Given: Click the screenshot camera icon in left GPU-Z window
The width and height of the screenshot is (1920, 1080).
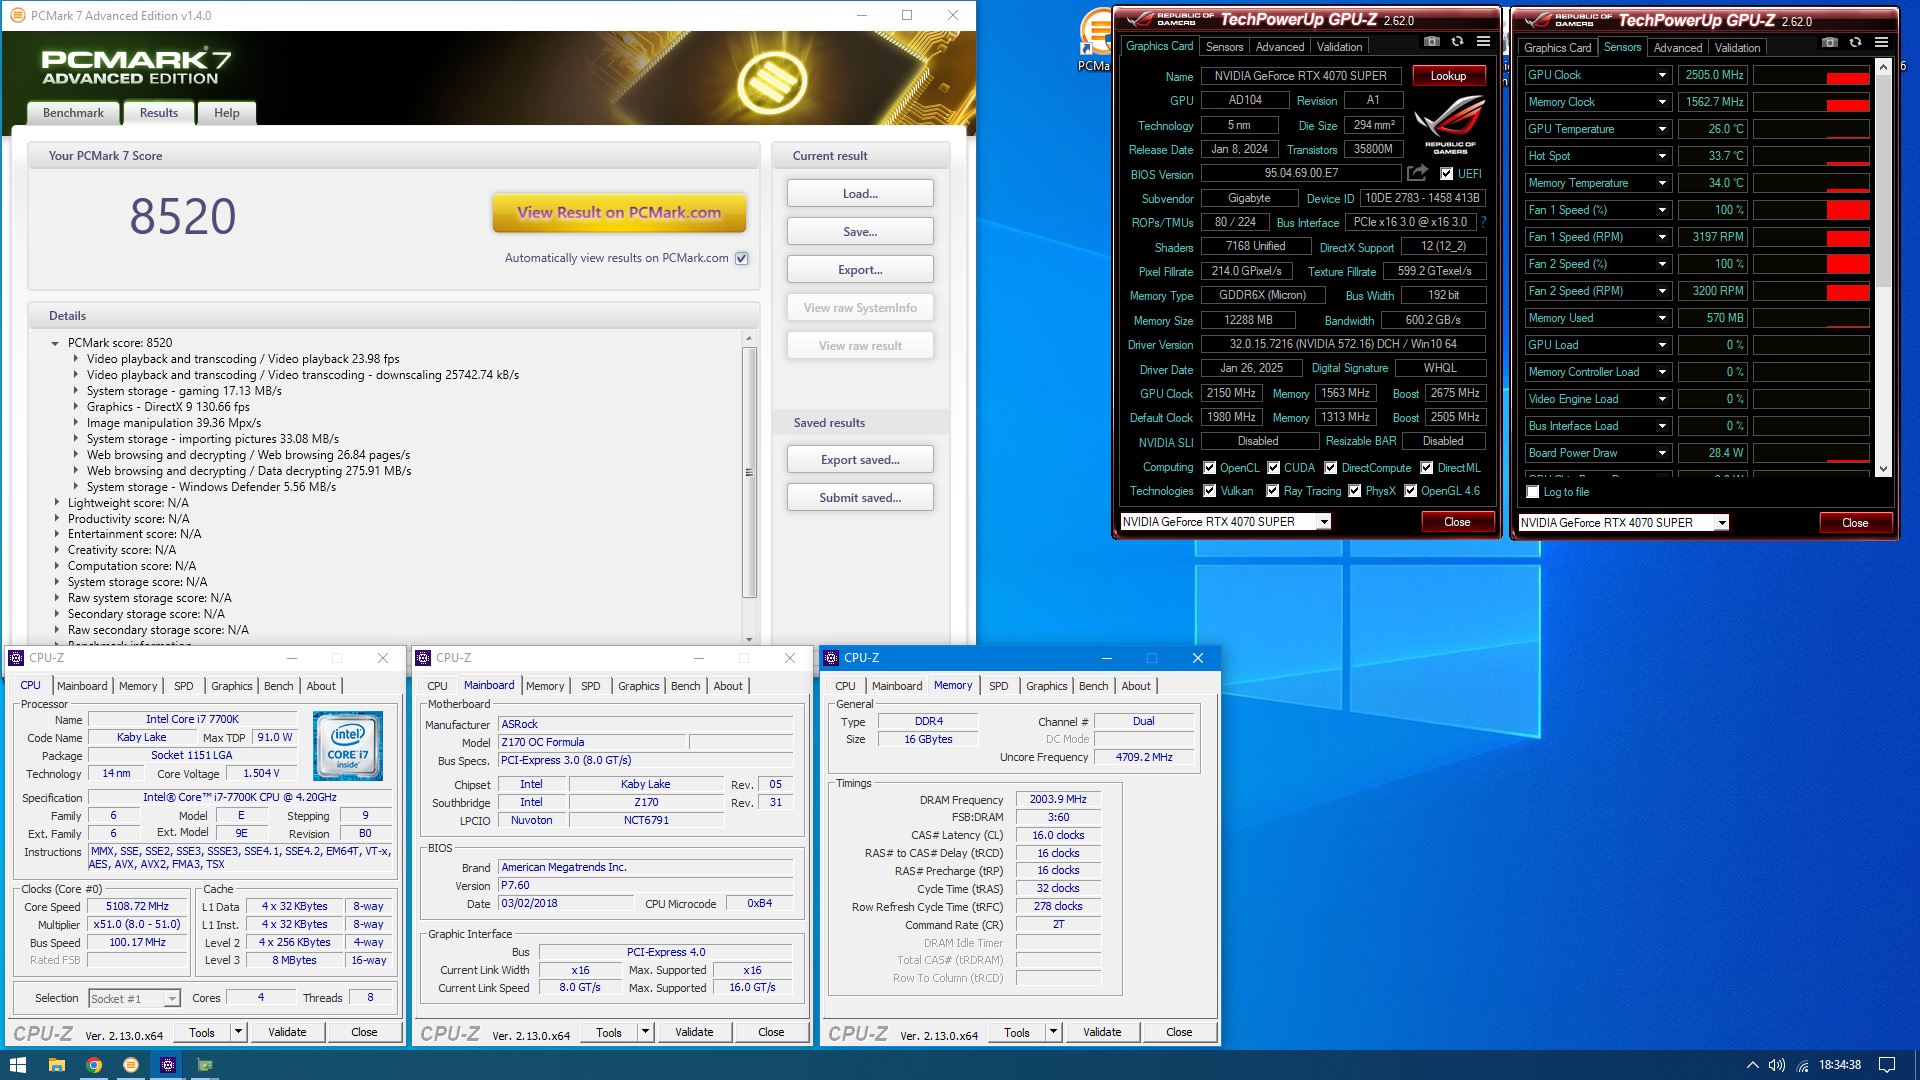Looking at the screenshot, I should tap(1432, 42).
